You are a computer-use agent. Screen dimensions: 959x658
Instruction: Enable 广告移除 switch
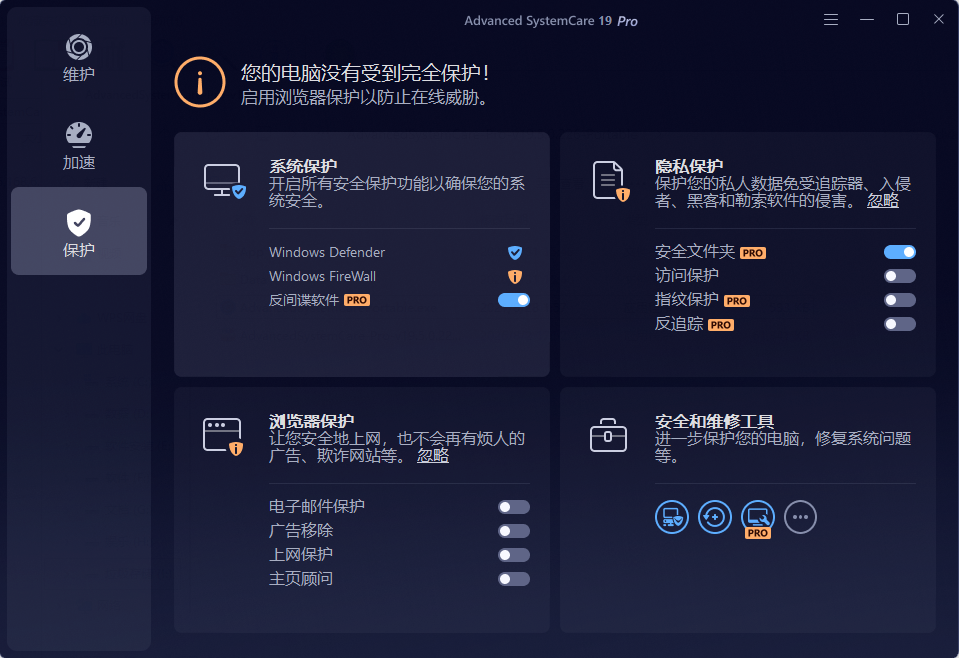tap(514, 531)
